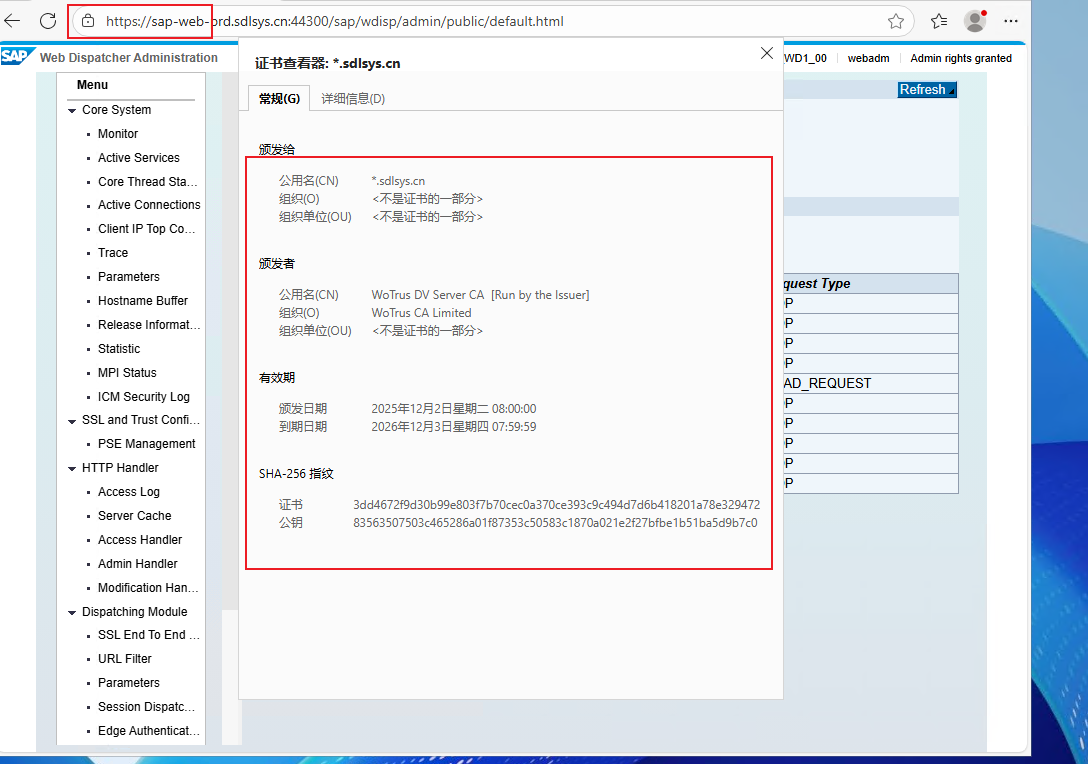
Task: Select Active Connections in menu
Action: coord(149,205)
